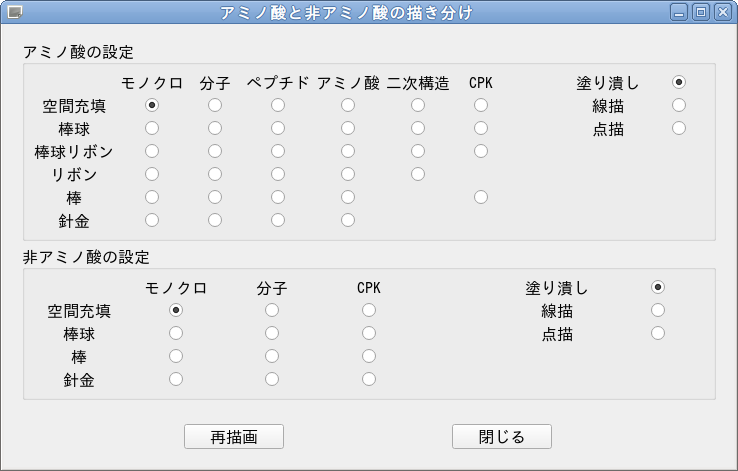Image resolution: width=738 pixels, height=471 pixels.
Task: Select 非アミノ酸 空間充填 分子 radio button
Action: (x=272, y=310)
